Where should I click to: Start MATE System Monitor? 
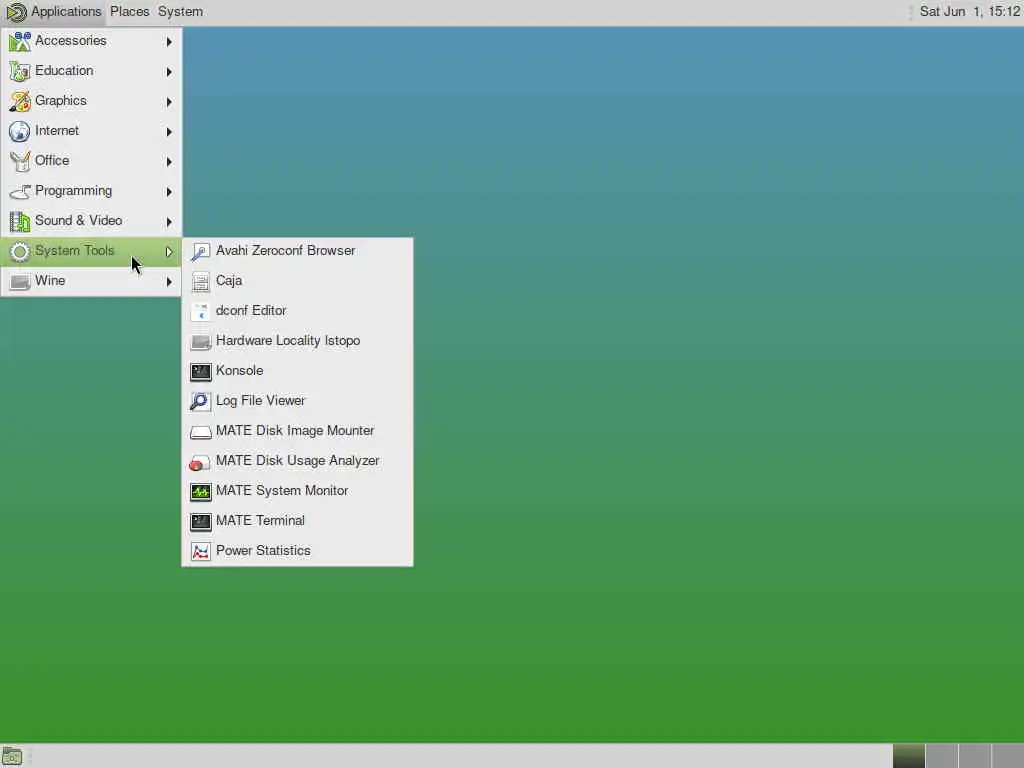[297, 492]
